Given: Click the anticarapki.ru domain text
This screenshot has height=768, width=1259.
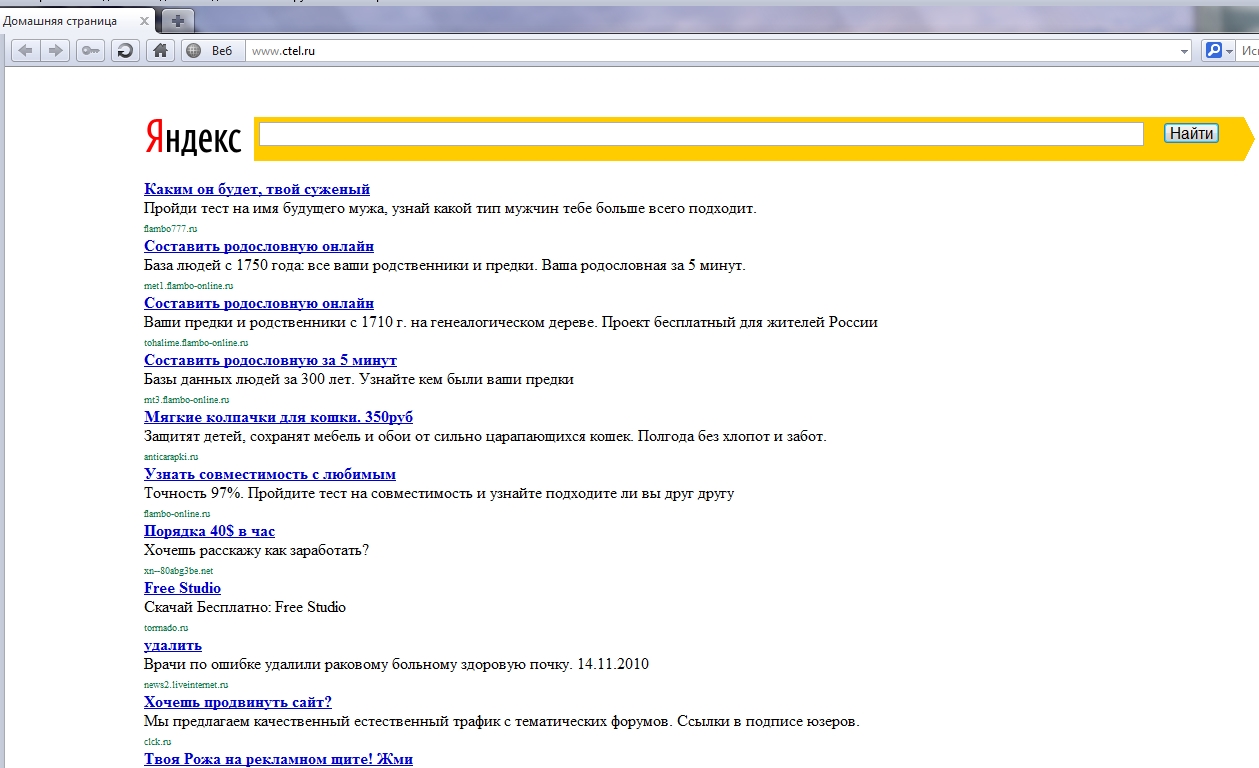Looking at the screenshot, I should click(171, 457).
